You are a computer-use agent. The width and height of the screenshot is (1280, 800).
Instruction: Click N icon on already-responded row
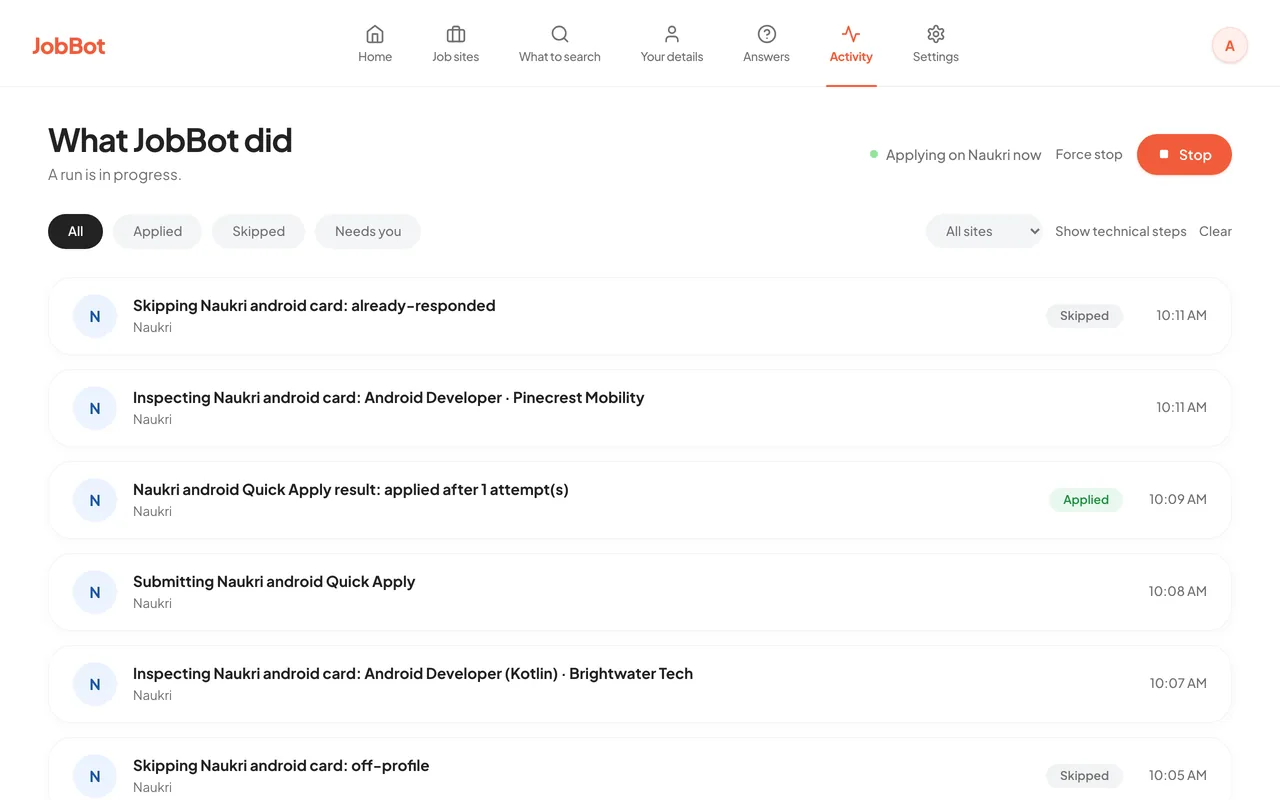pyautogui.click(x=95, y=316)
